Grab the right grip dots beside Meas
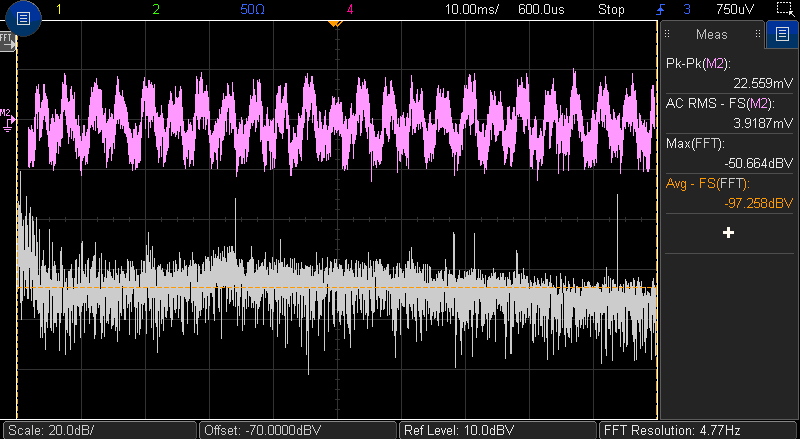Viewport: 800px width, 439px height. pos(758,34)
